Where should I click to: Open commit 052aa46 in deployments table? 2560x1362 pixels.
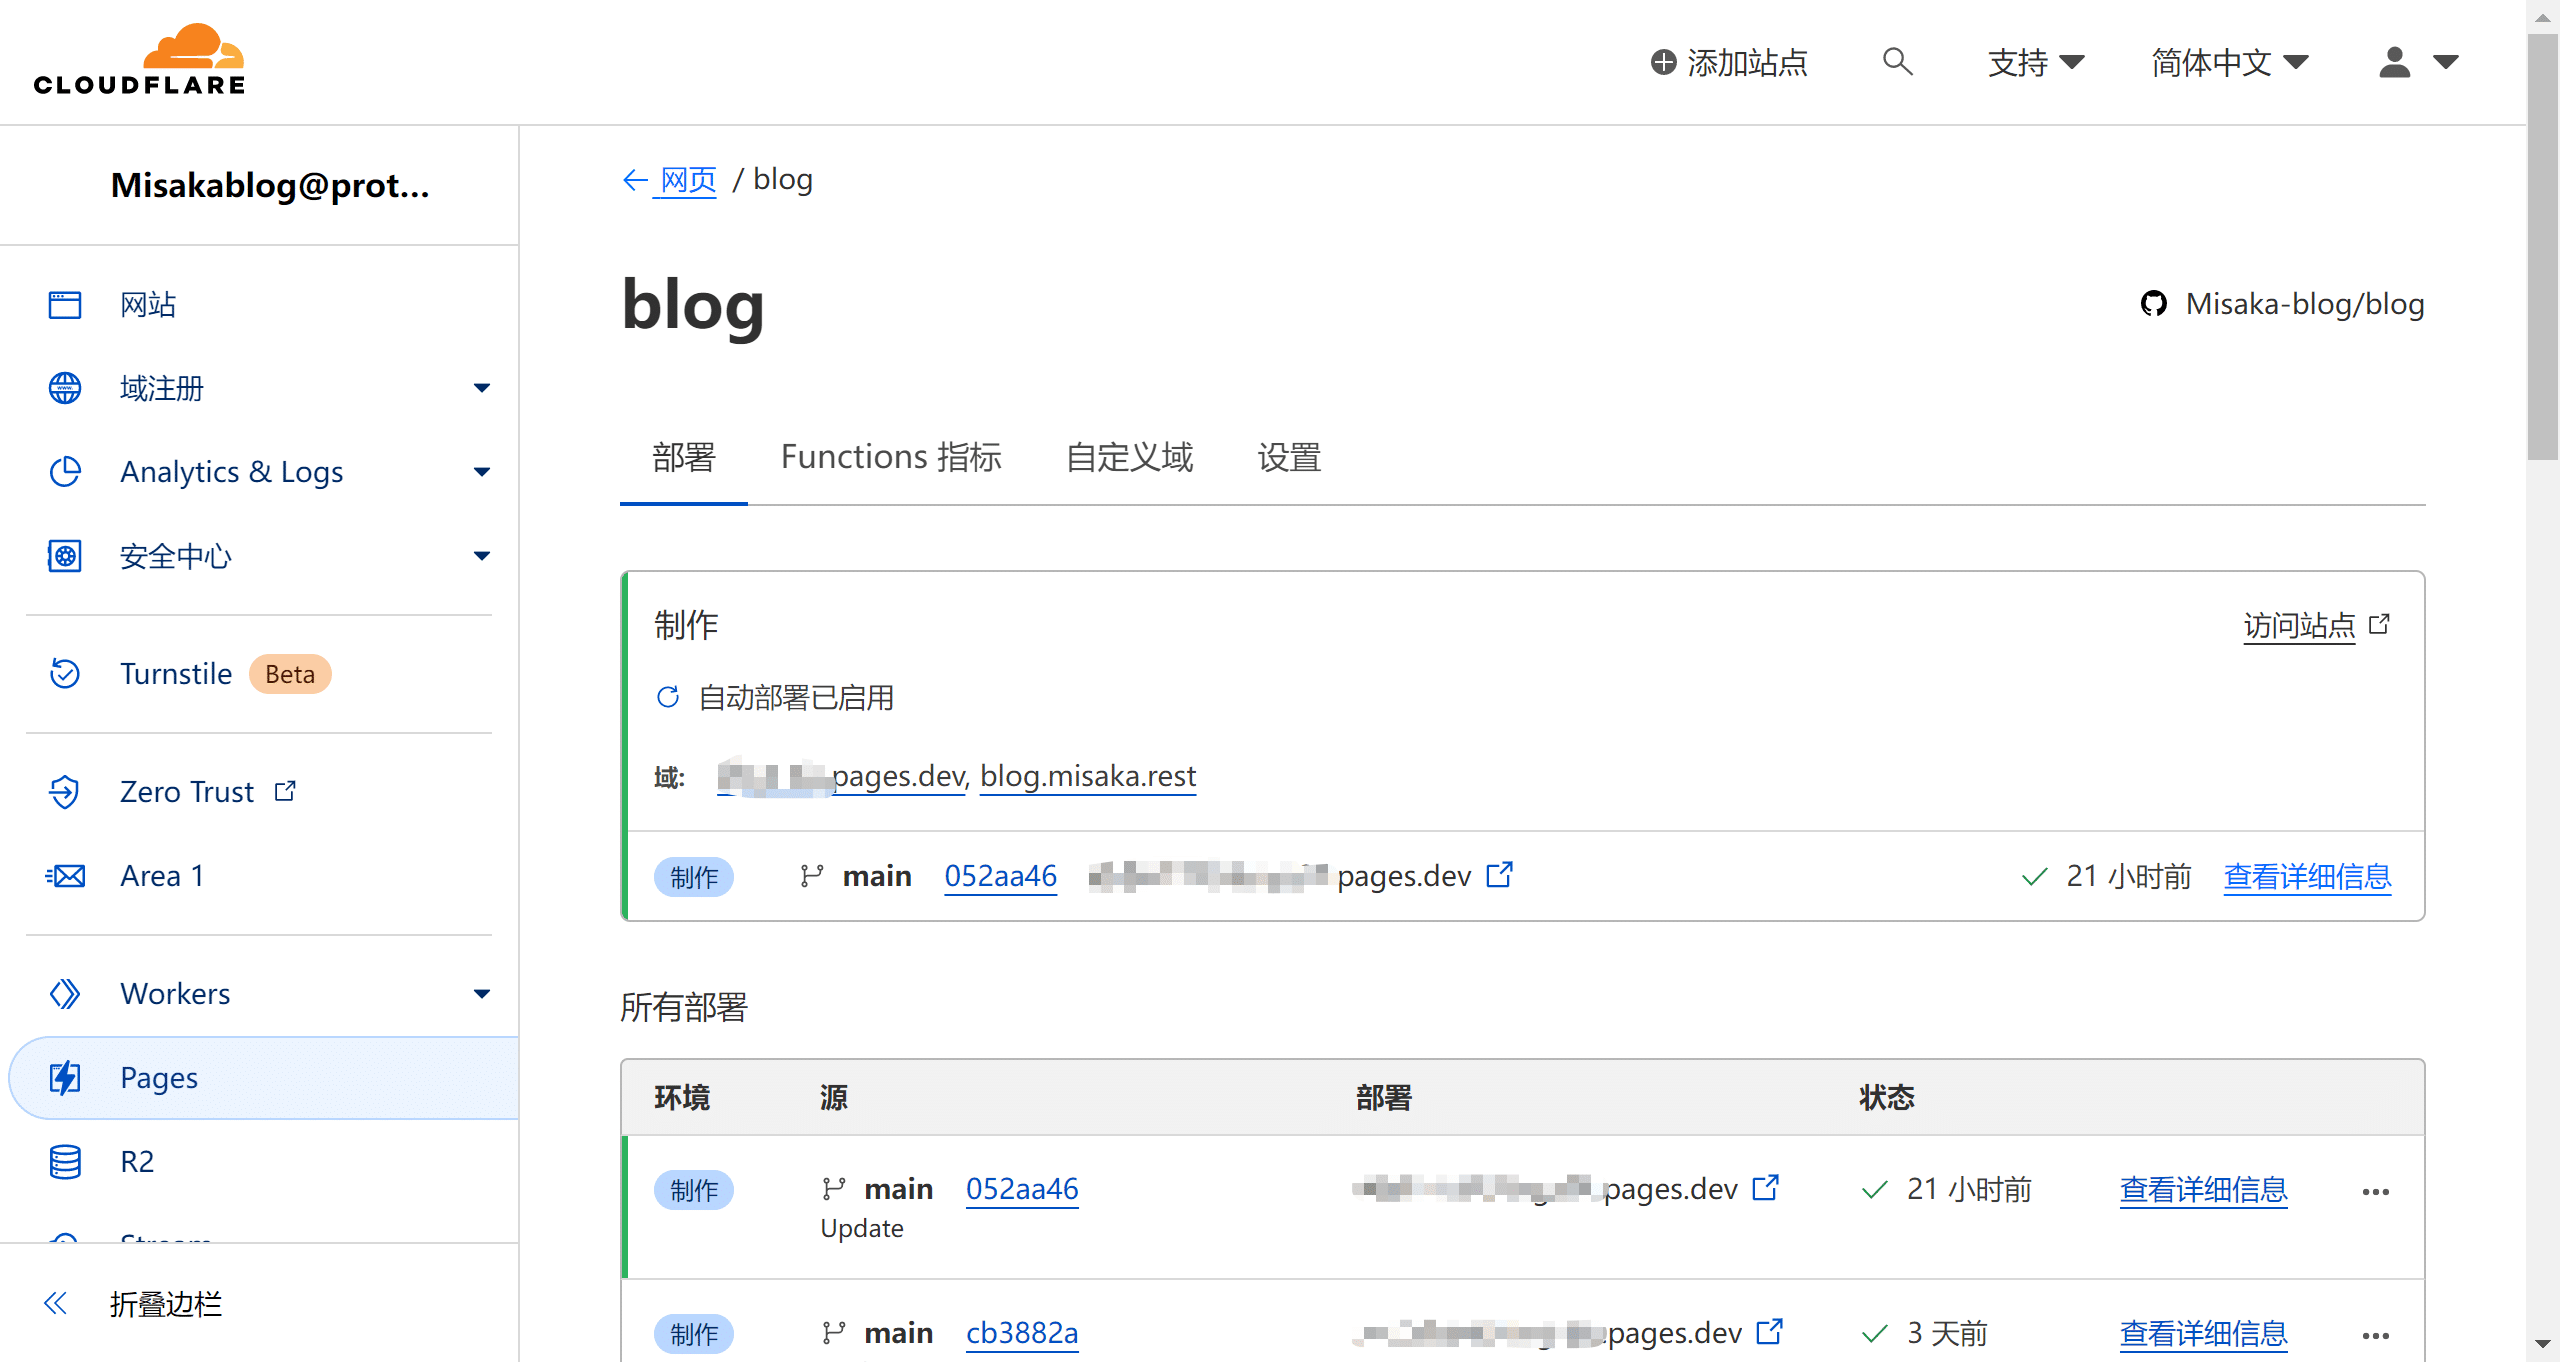[x=1022, y=1189]
